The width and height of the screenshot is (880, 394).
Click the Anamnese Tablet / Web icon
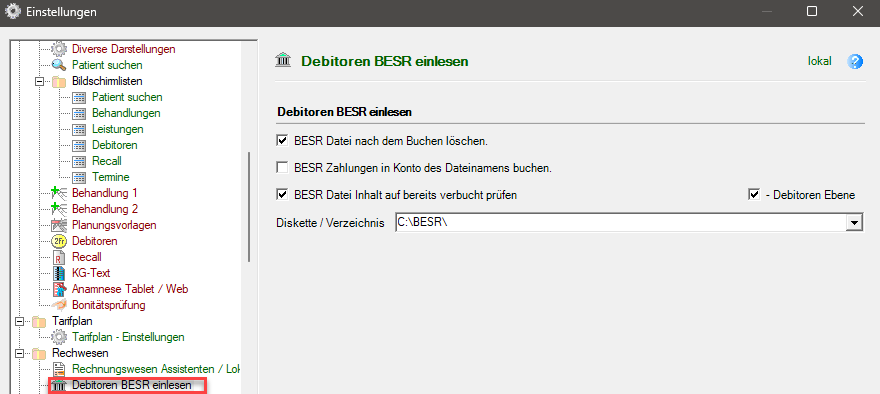[59, 290]
